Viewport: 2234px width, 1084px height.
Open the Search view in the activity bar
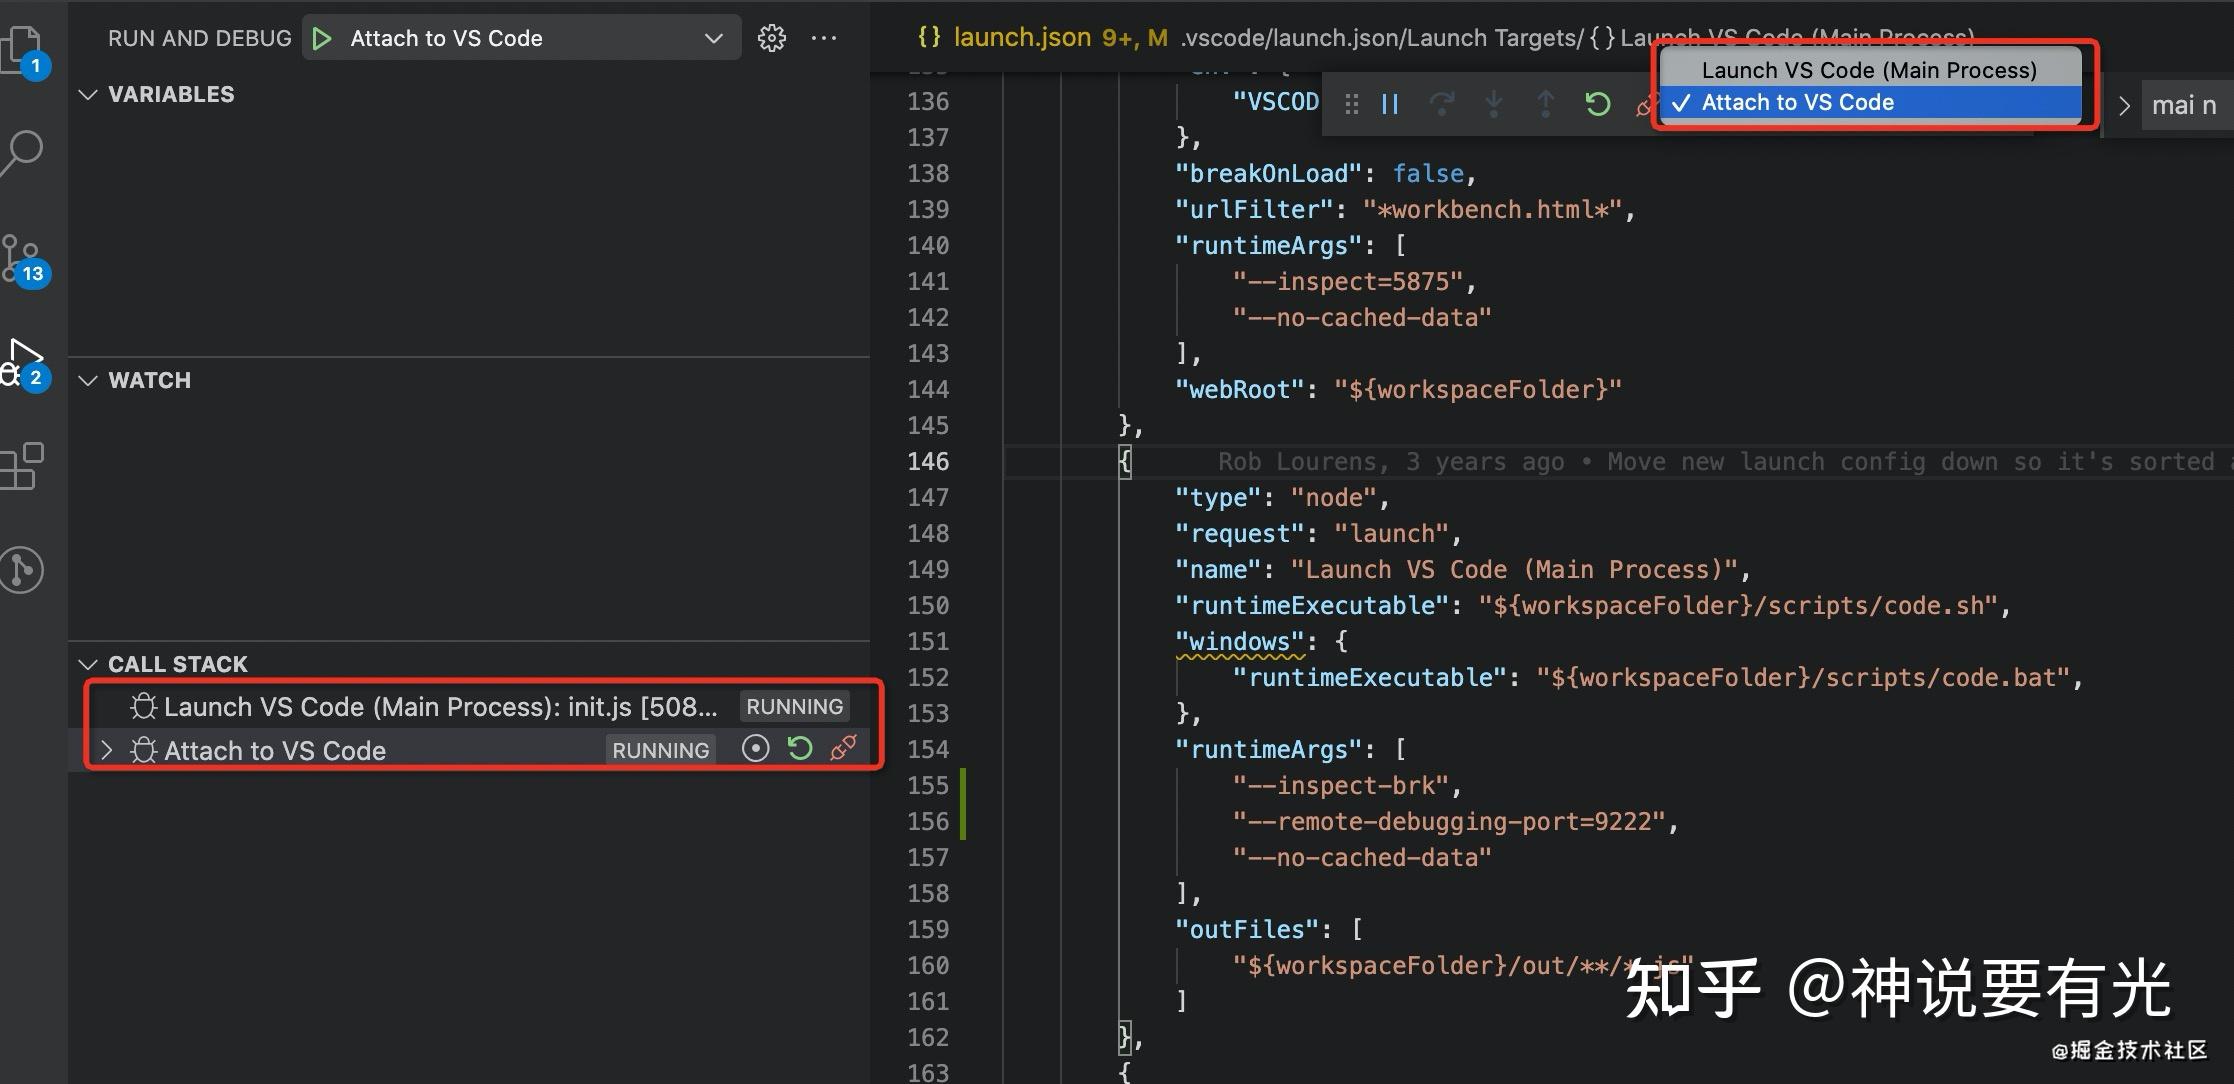(x=22, y=152)
